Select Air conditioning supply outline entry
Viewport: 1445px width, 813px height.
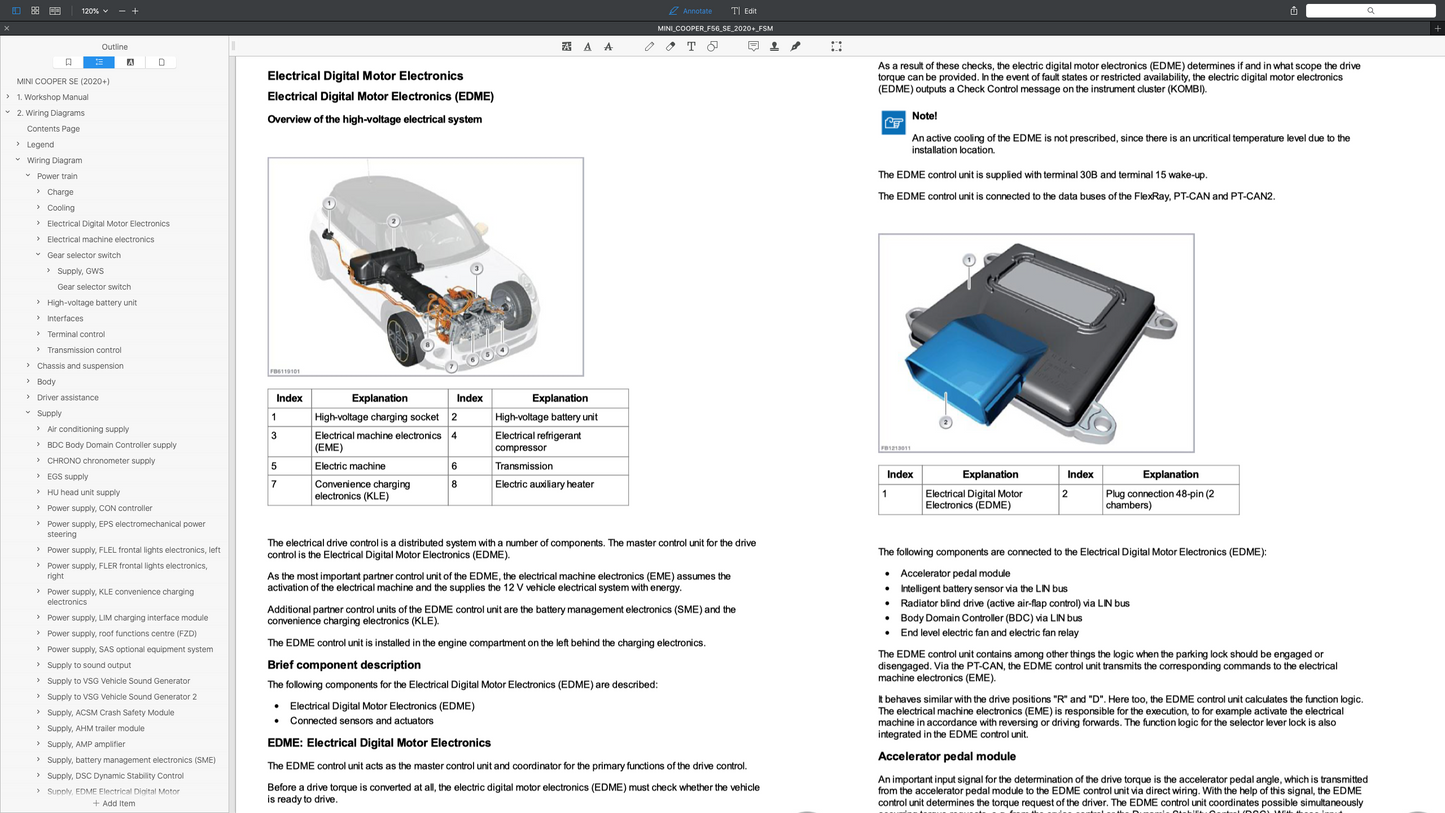(88, 429)
